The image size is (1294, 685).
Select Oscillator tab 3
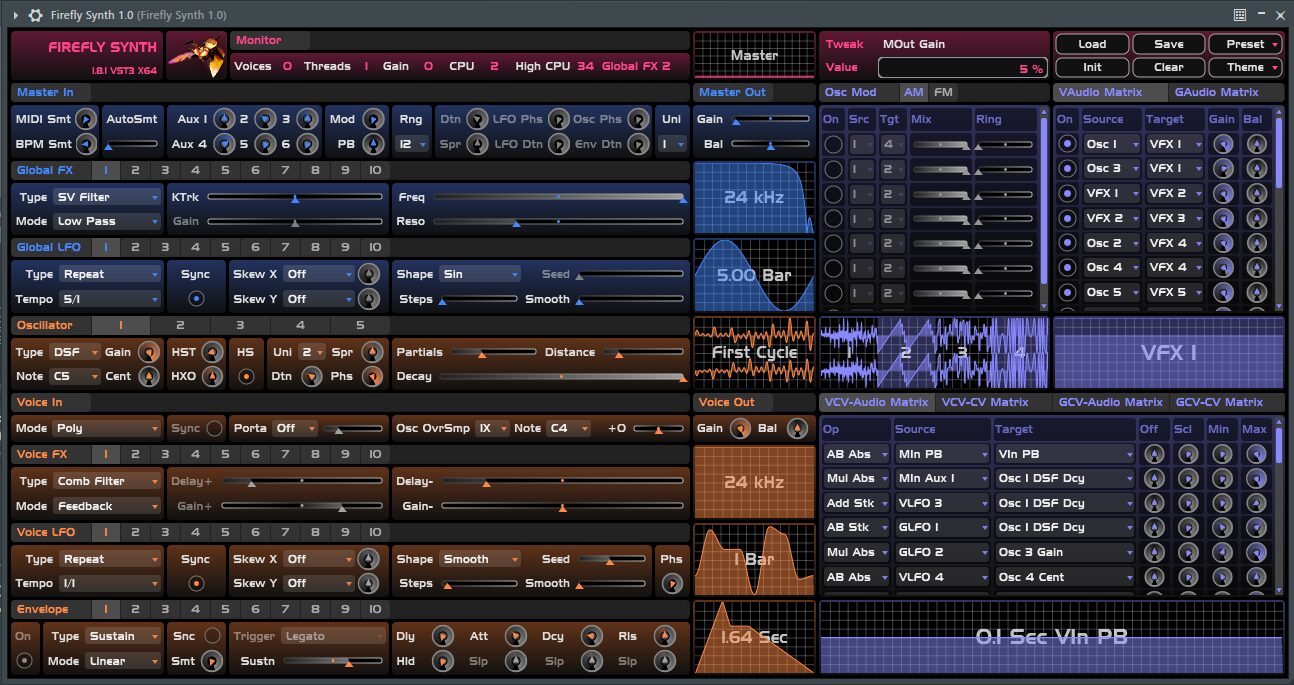click(240, 325)
